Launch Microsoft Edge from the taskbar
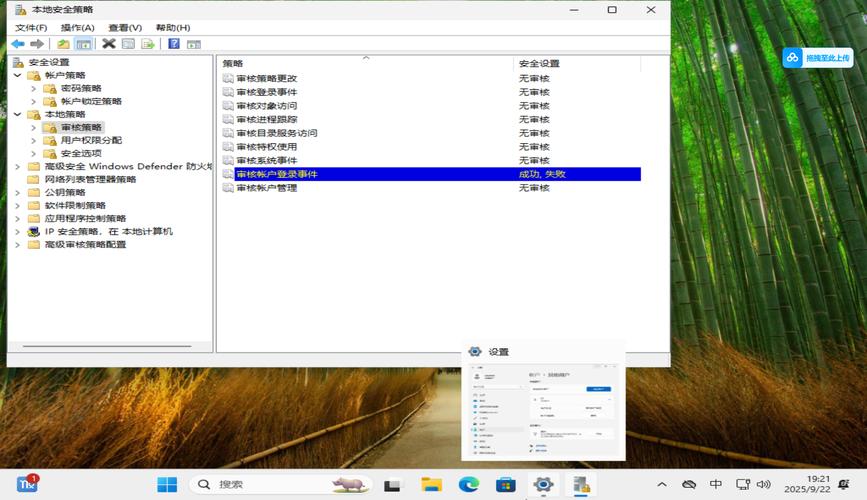Screen dimensions: 867x500 pos(469,485)
